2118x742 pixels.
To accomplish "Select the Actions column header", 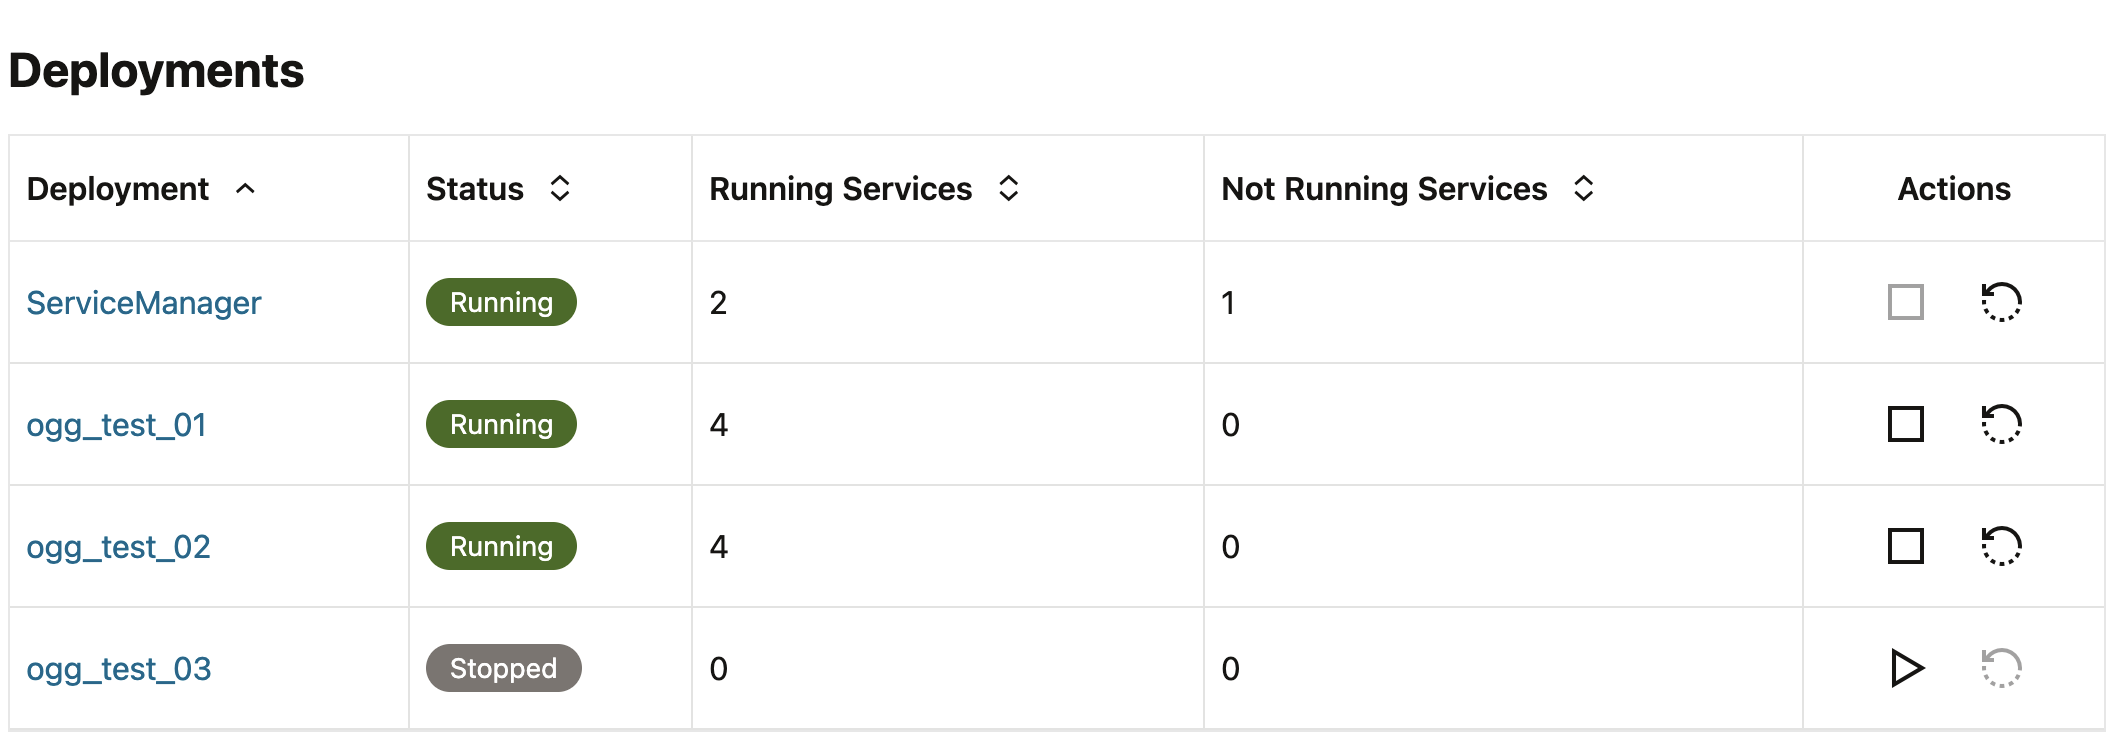I will 1953,189.
